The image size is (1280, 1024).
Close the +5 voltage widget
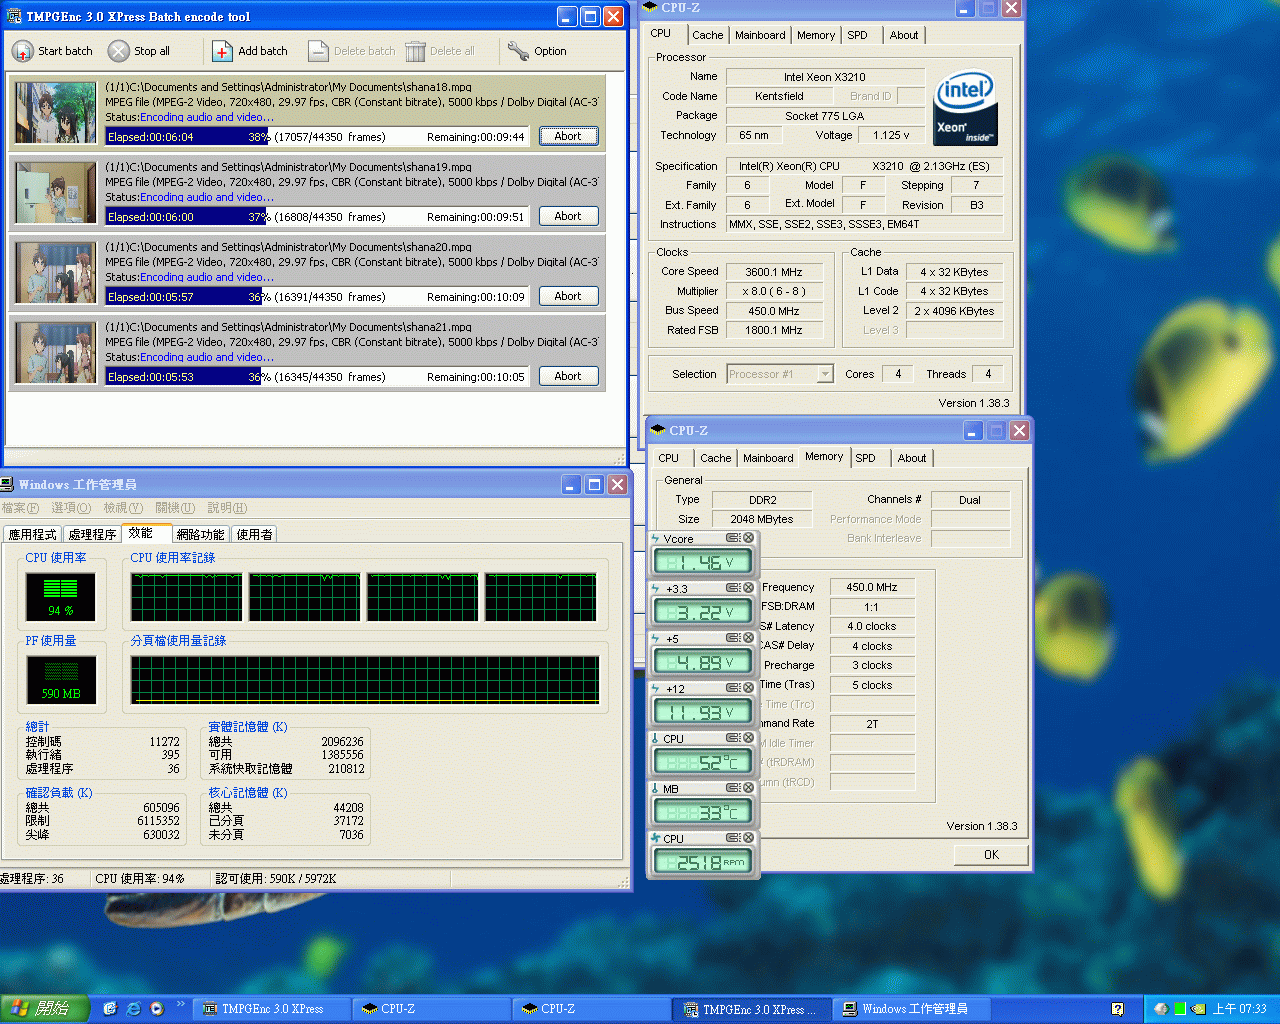[x=748, y=638]
